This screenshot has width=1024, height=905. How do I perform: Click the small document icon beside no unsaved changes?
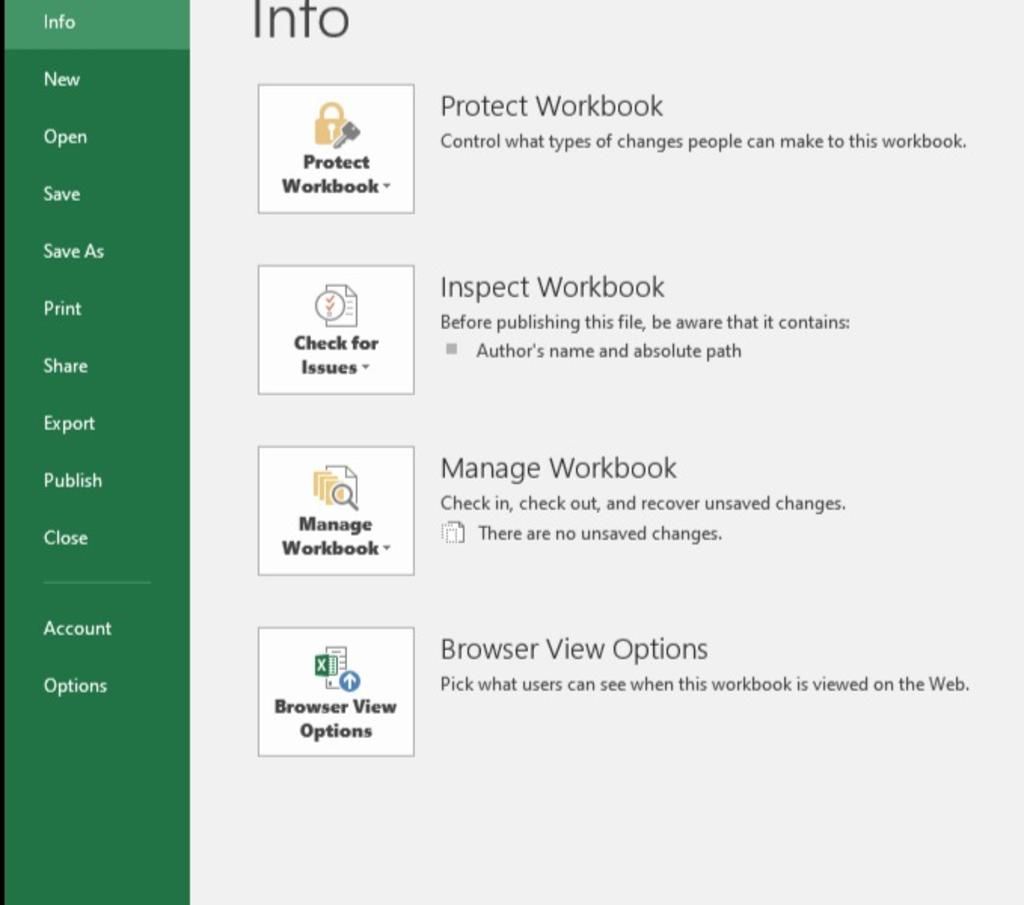pyautogui.click(x=454, y=533)
